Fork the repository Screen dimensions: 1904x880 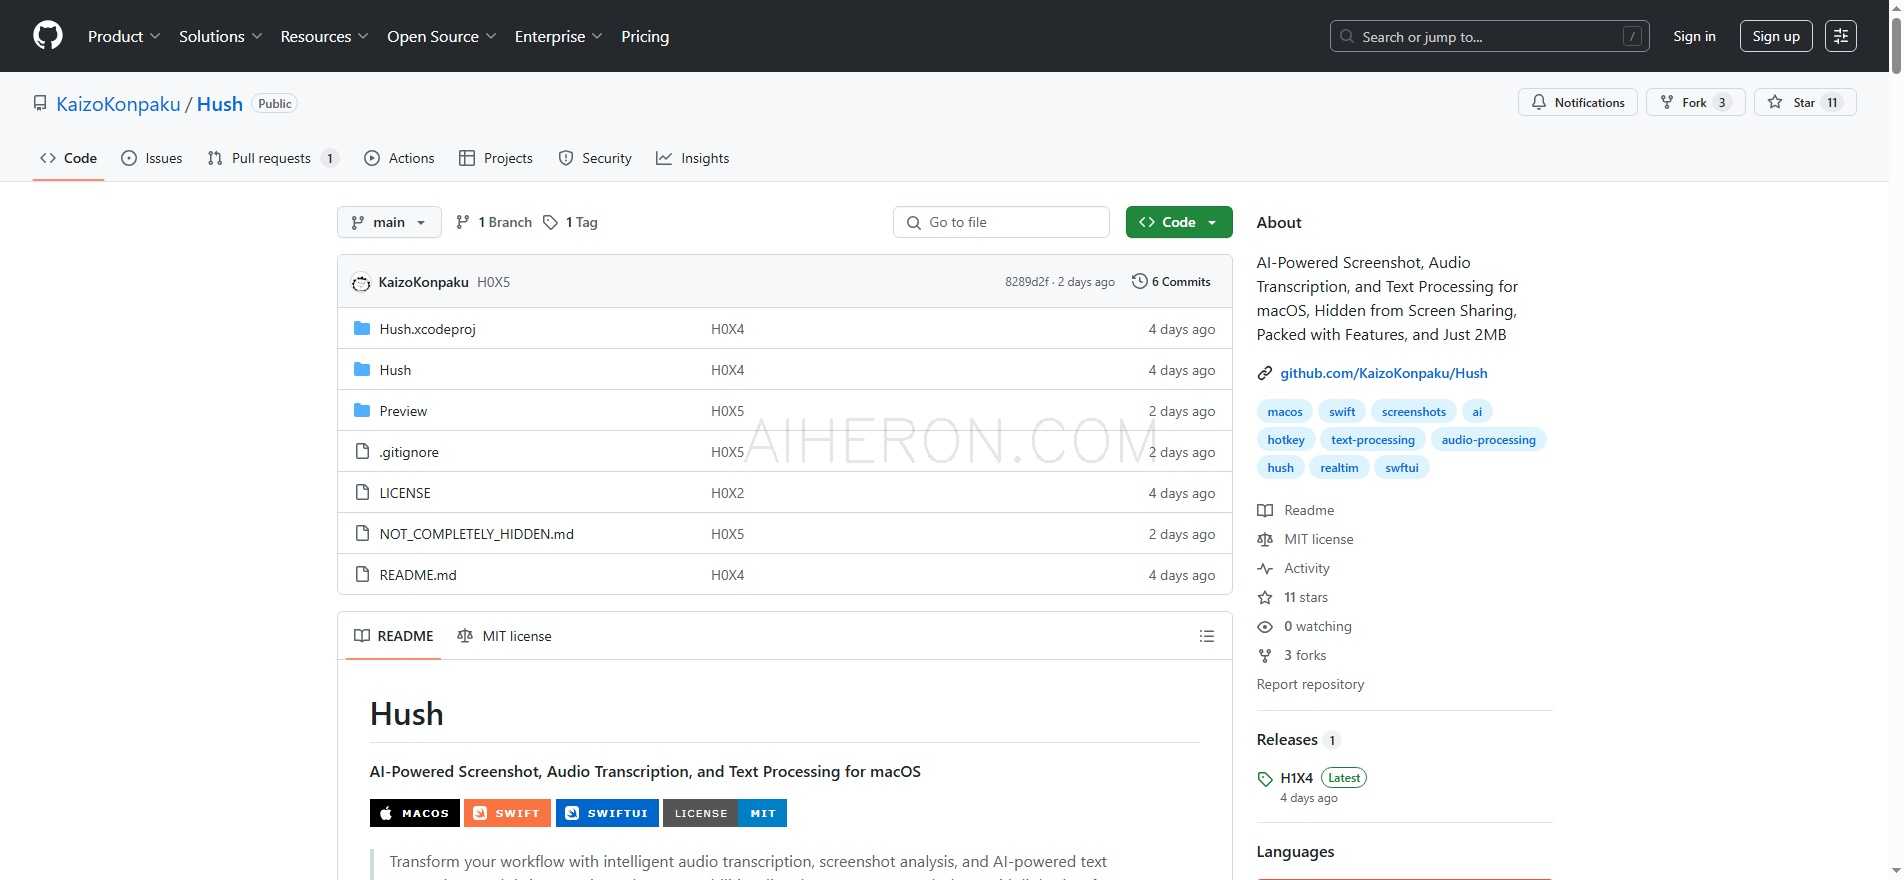coord(1695,102)
